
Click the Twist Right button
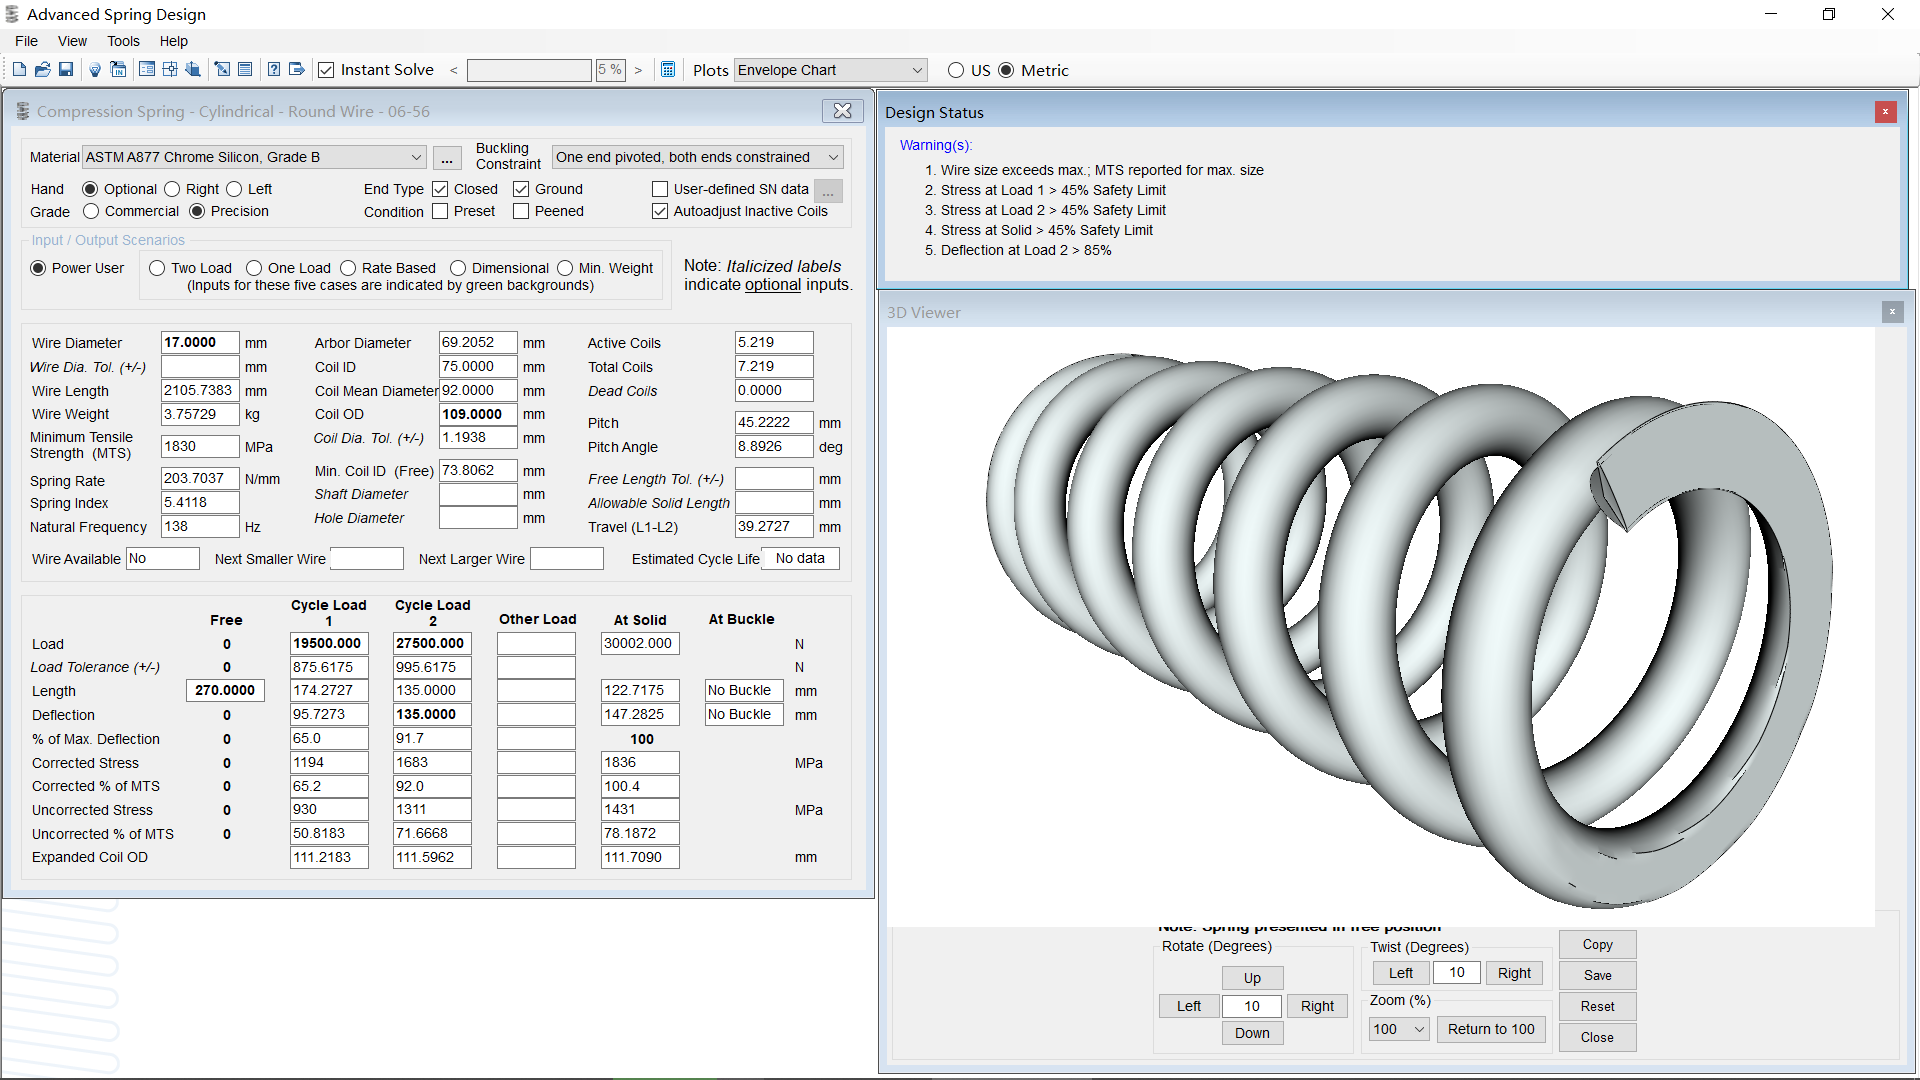click(x=1514, y=973)
